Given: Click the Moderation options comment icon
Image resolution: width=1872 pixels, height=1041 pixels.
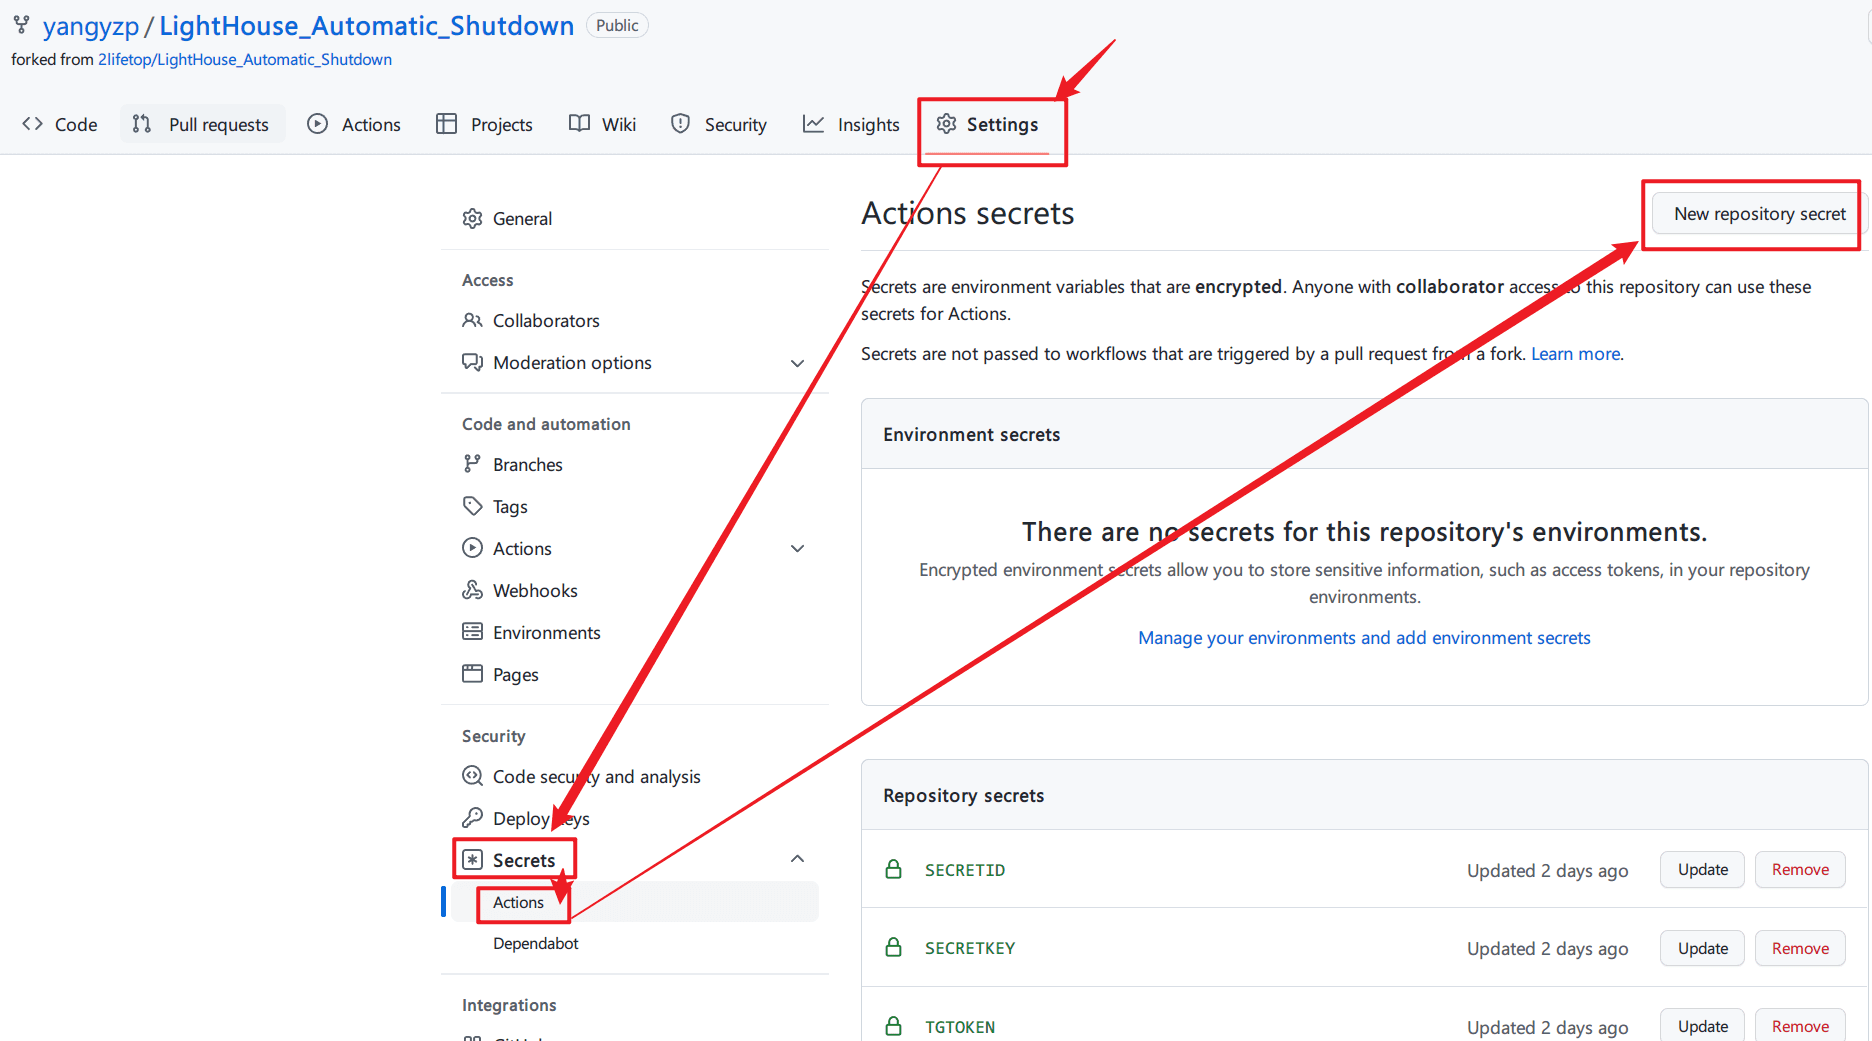Looking at the screenshot, I should coord(472,362).
